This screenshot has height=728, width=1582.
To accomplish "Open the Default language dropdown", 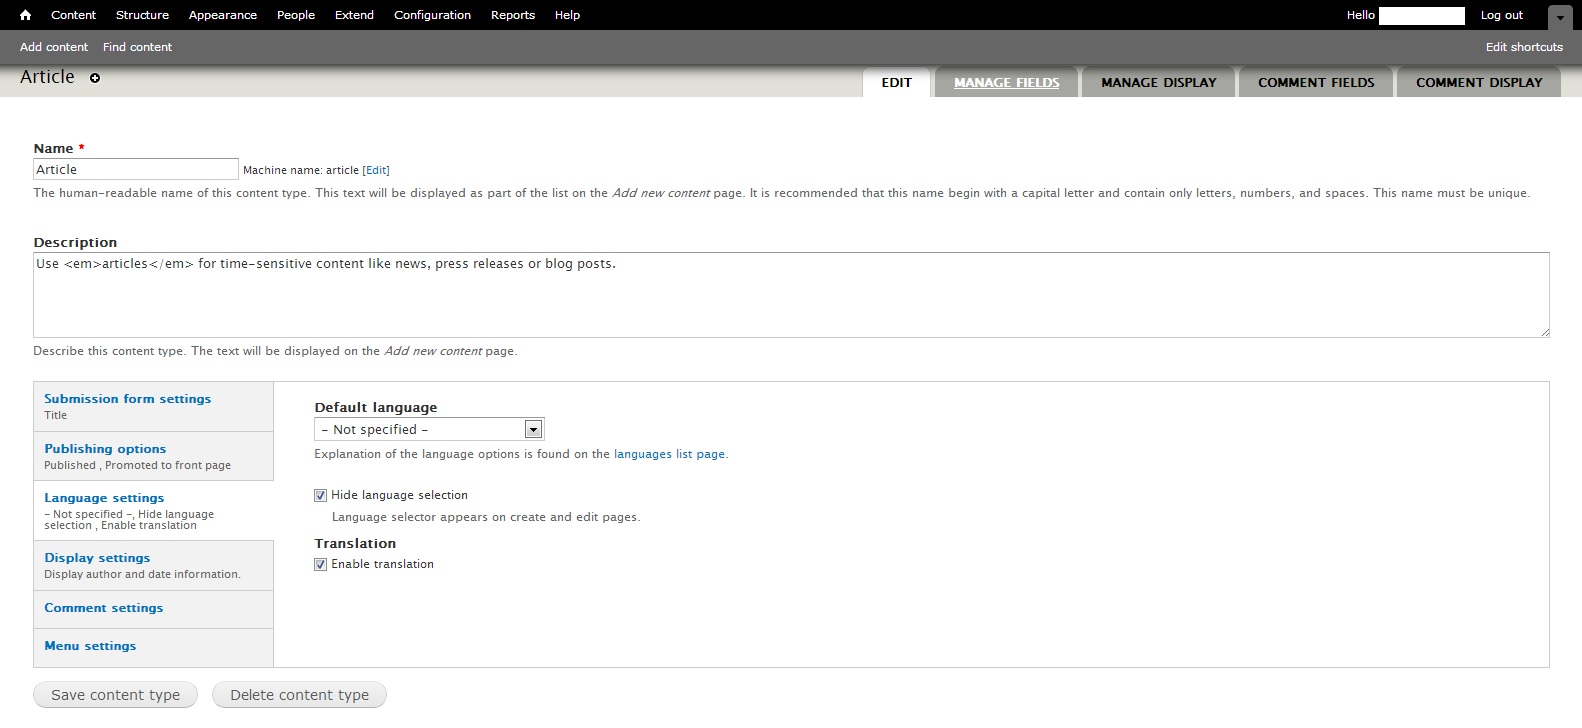I will pyautogui.click(x=429, y=429).
